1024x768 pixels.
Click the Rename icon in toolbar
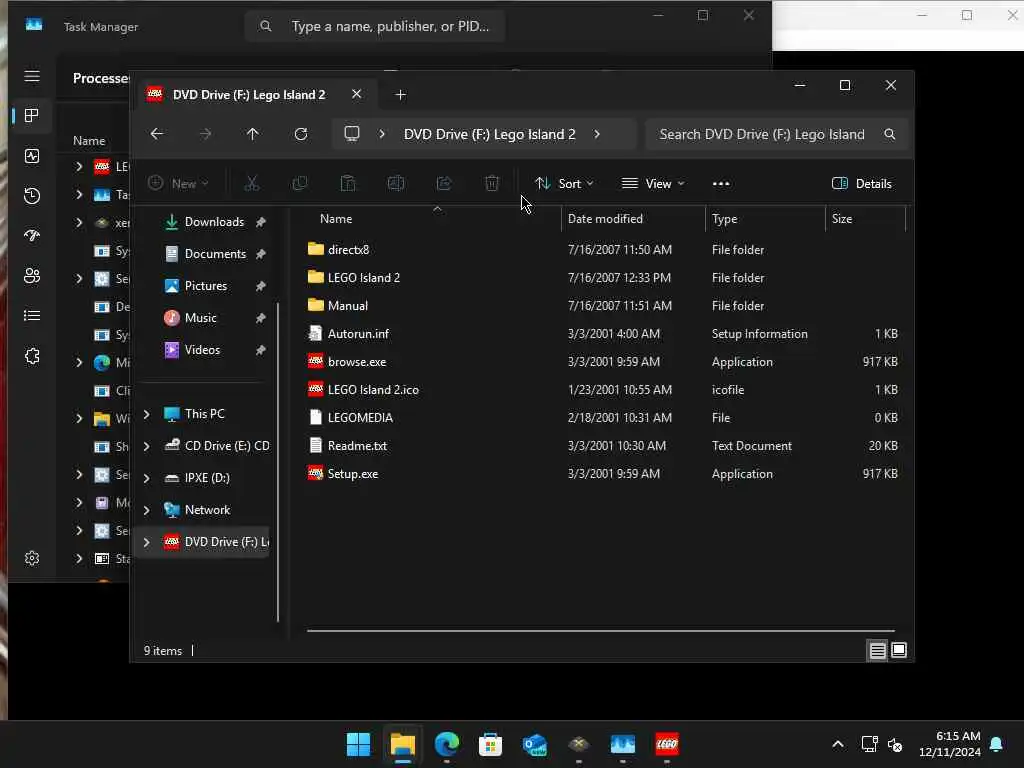pyautogui.click(x=396, y=184)
